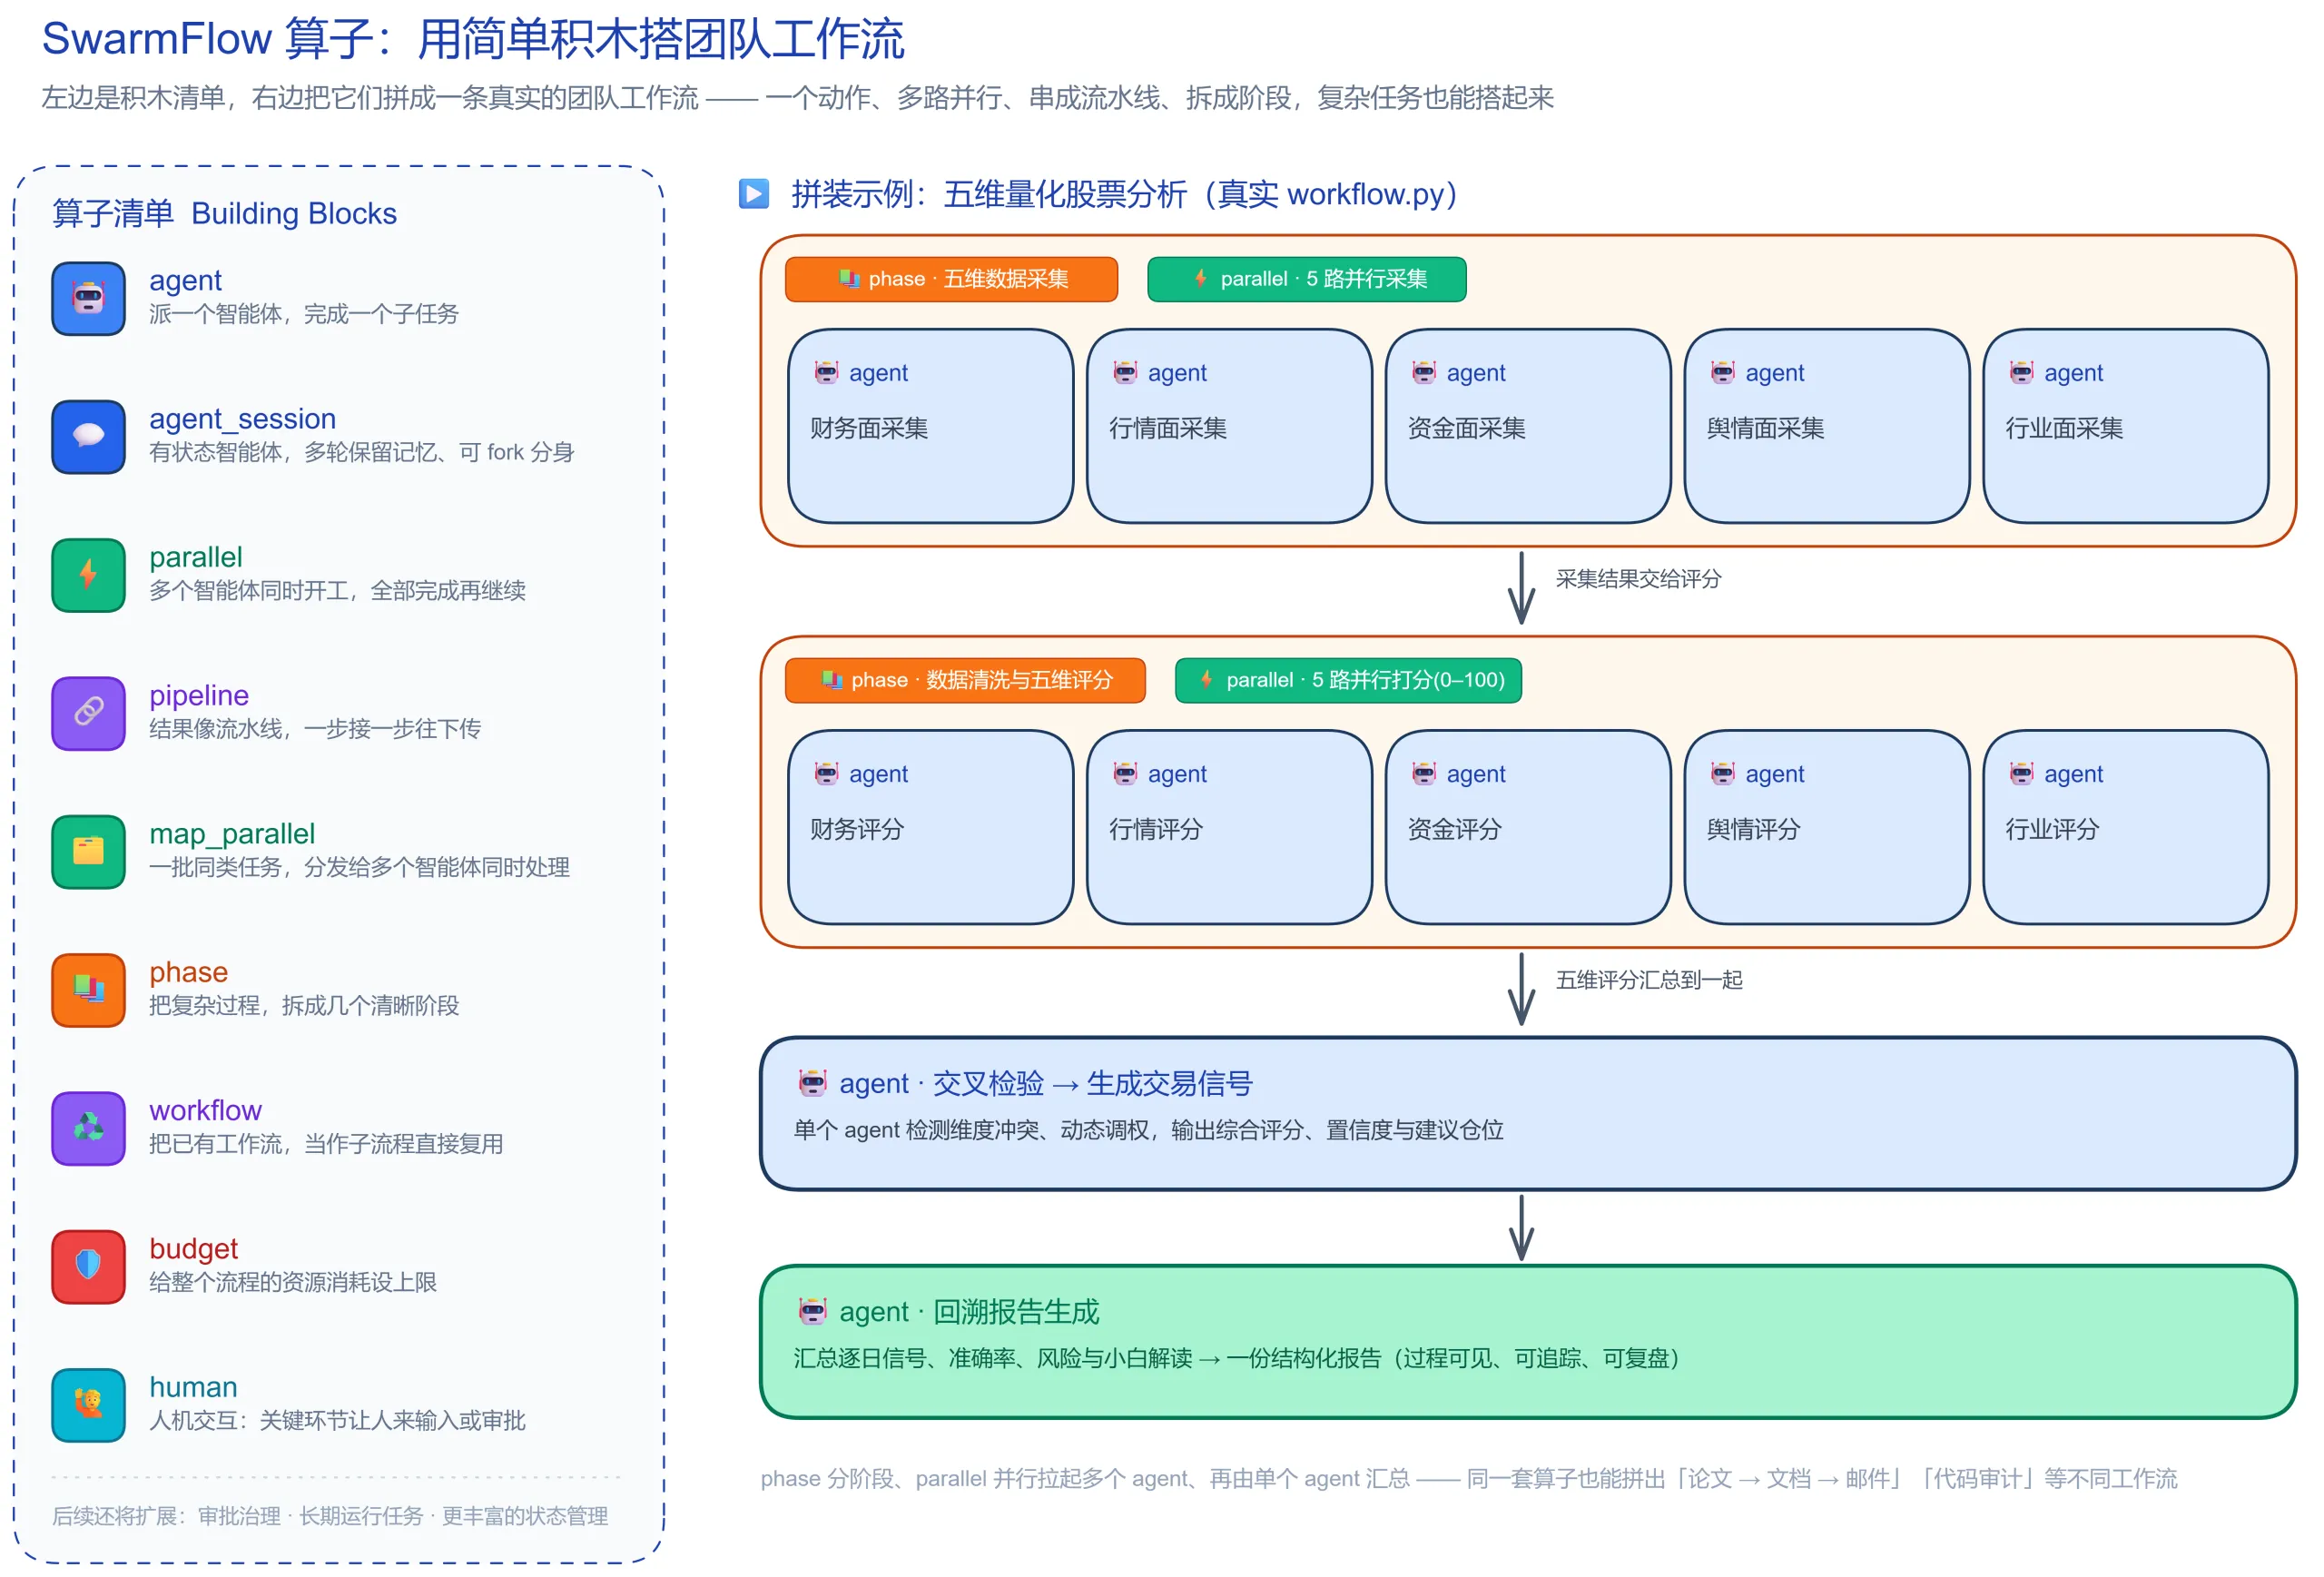Click the robot icon in 财务评分 card

point(826,773)
